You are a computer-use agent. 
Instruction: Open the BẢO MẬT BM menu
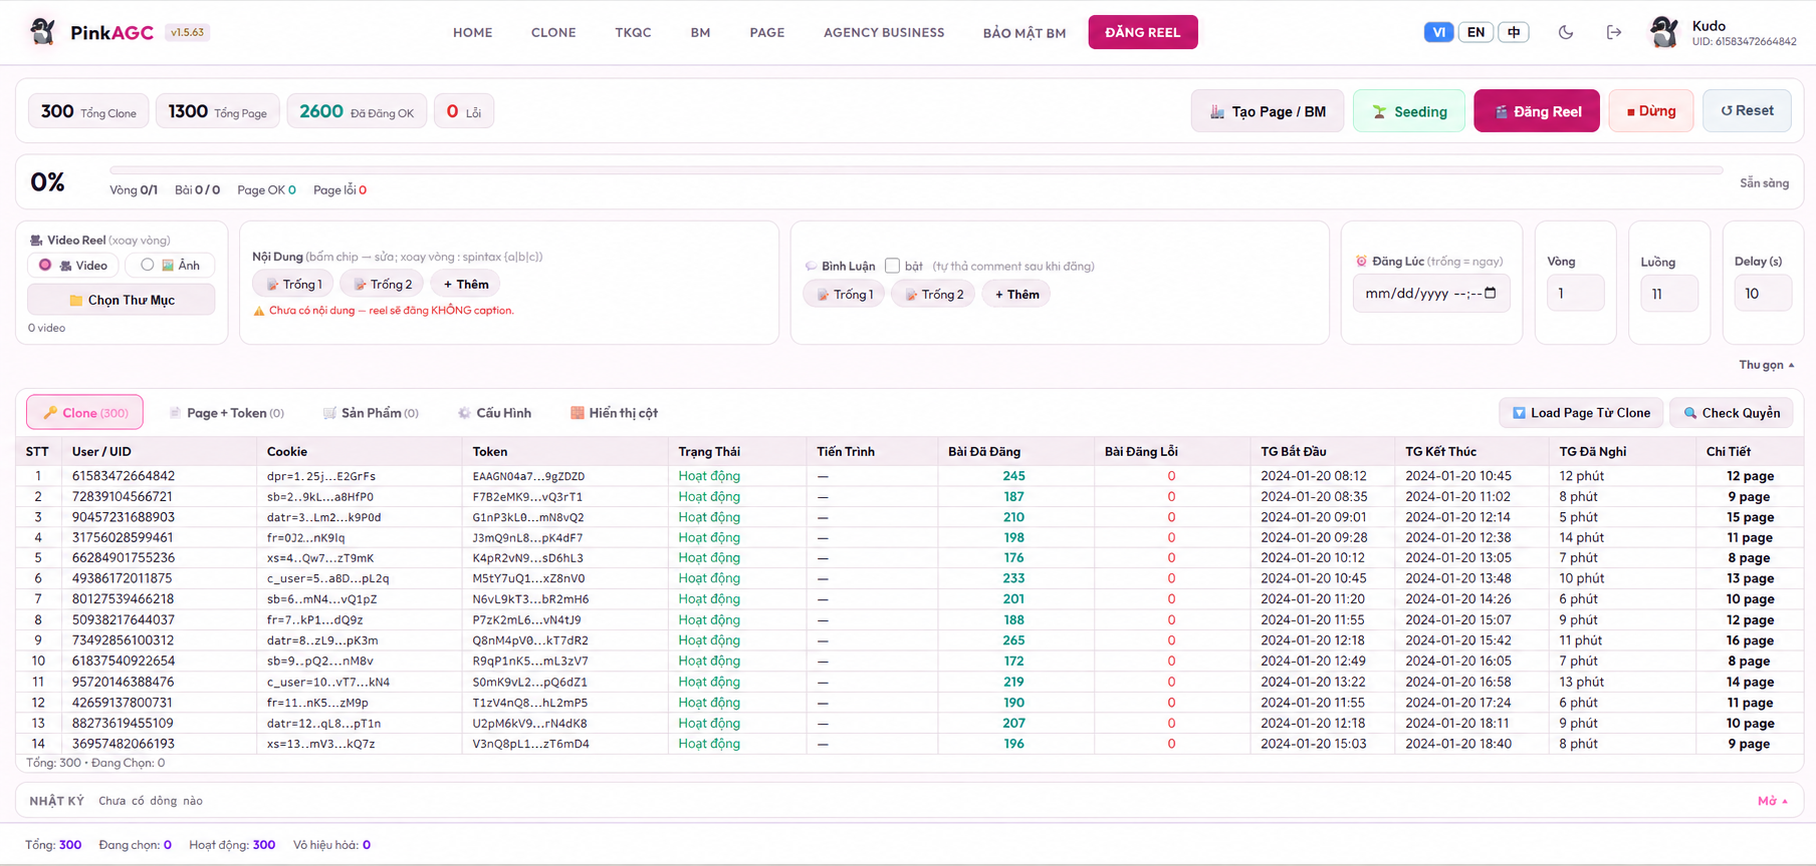[x=1024, y=33]
